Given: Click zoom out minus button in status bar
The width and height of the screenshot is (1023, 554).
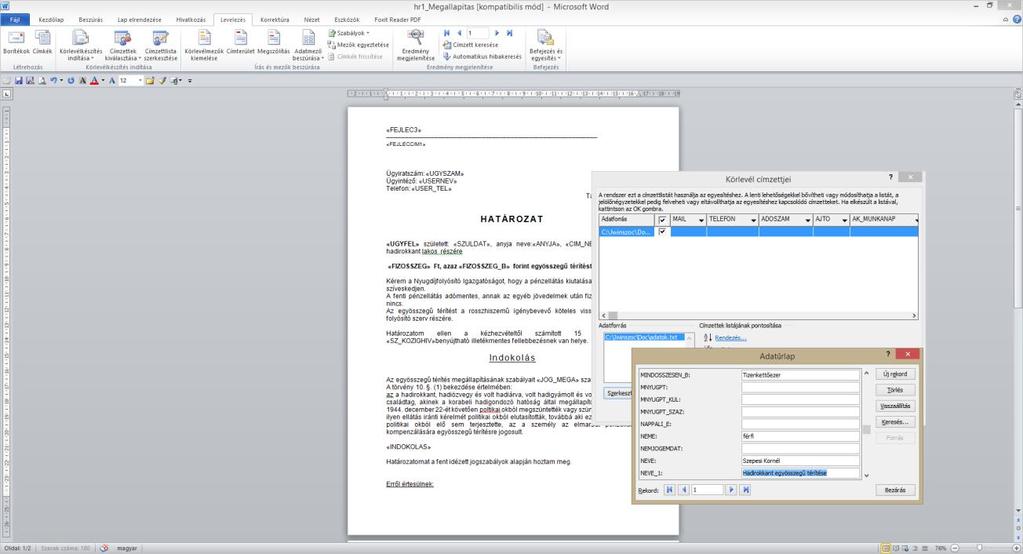Looking at the screenshot, I should point(955,548).
